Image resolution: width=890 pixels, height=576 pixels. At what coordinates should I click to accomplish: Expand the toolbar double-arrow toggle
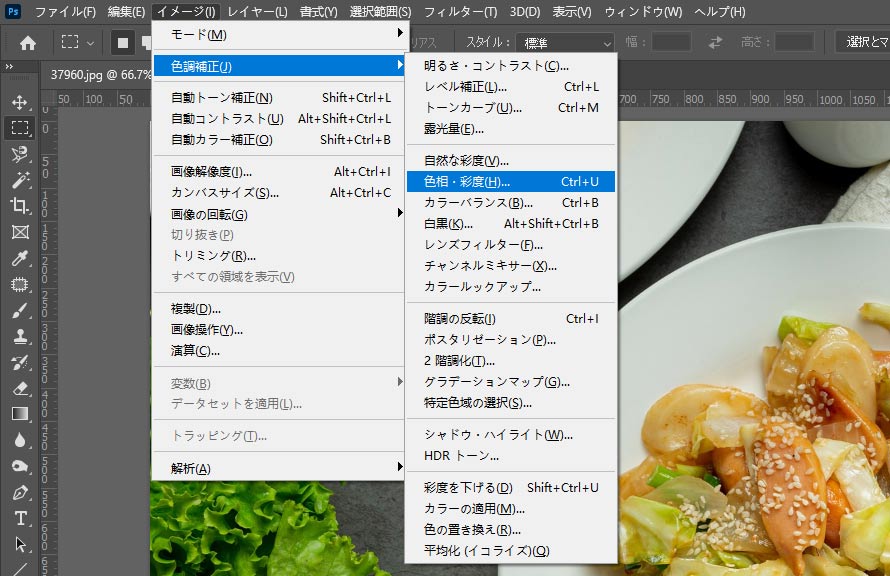[x=9, y=67]
